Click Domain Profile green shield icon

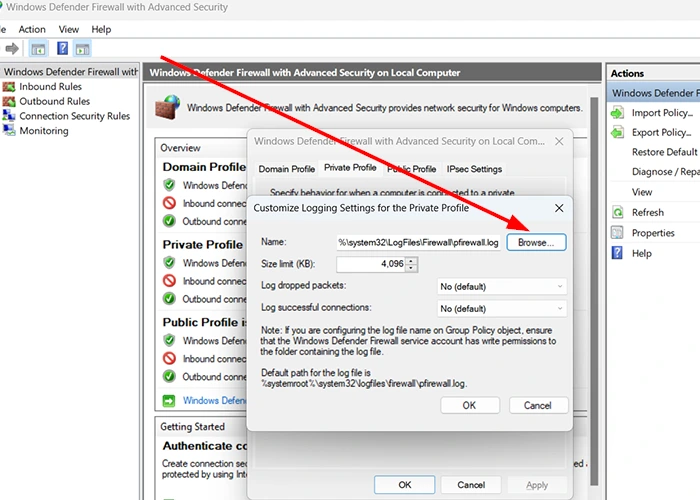click(x=169, y=185)
